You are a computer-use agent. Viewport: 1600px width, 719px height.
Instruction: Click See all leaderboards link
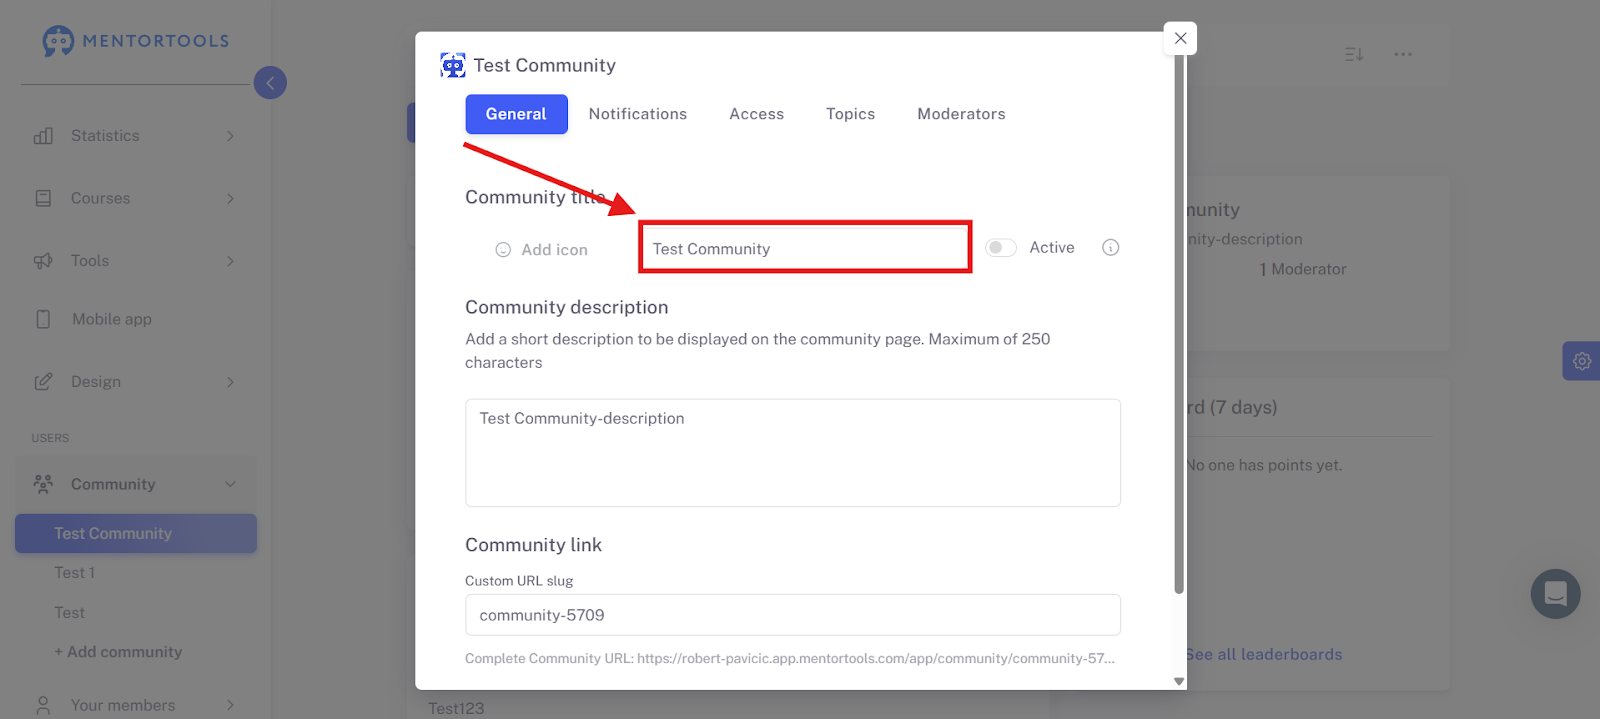point(1264,654)
